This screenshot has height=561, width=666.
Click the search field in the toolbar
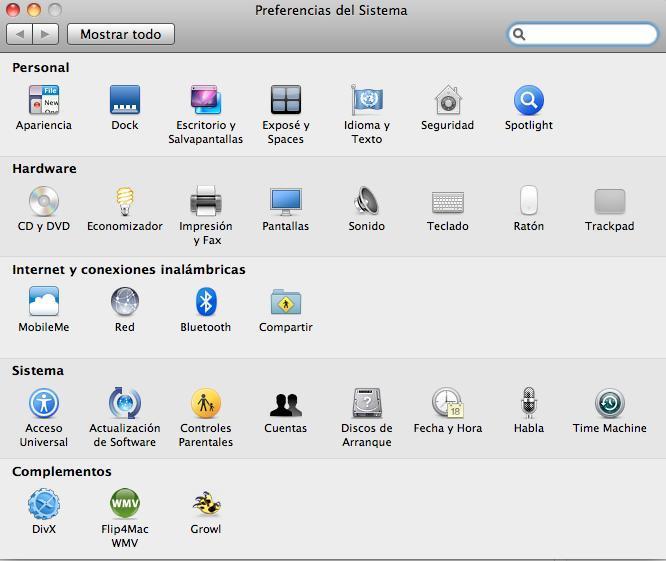pyautogui.click(x=590, y=34)
